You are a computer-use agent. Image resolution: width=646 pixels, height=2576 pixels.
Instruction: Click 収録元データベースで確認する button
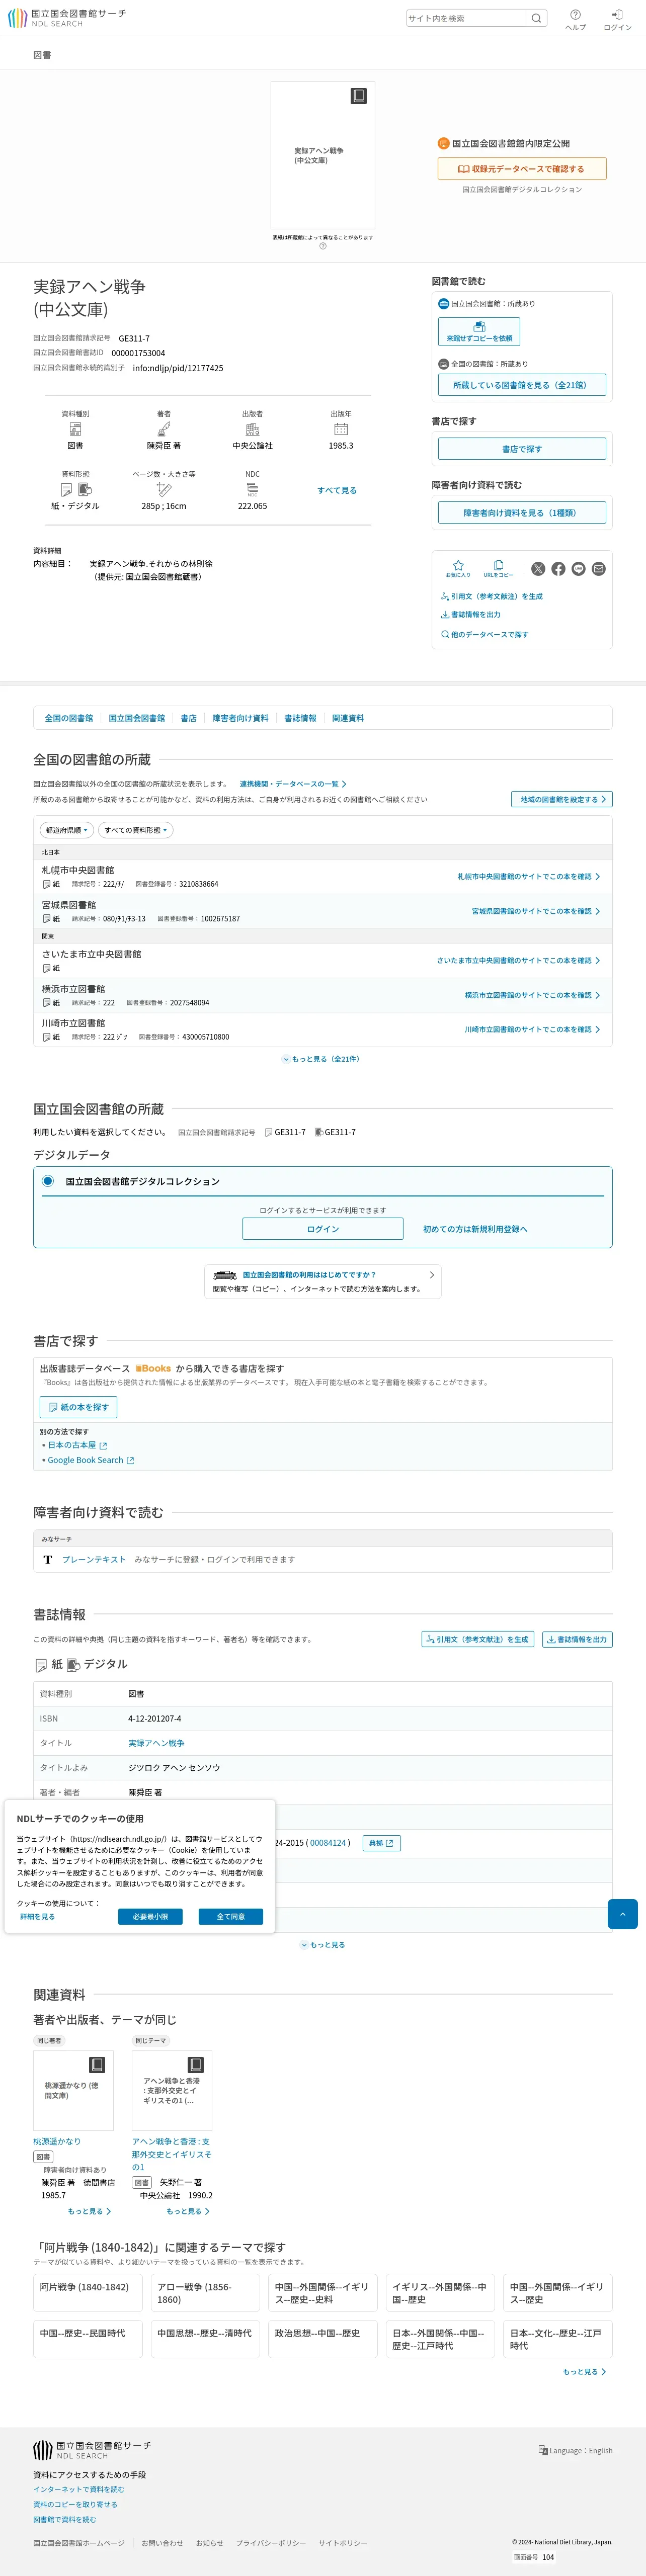522,169
